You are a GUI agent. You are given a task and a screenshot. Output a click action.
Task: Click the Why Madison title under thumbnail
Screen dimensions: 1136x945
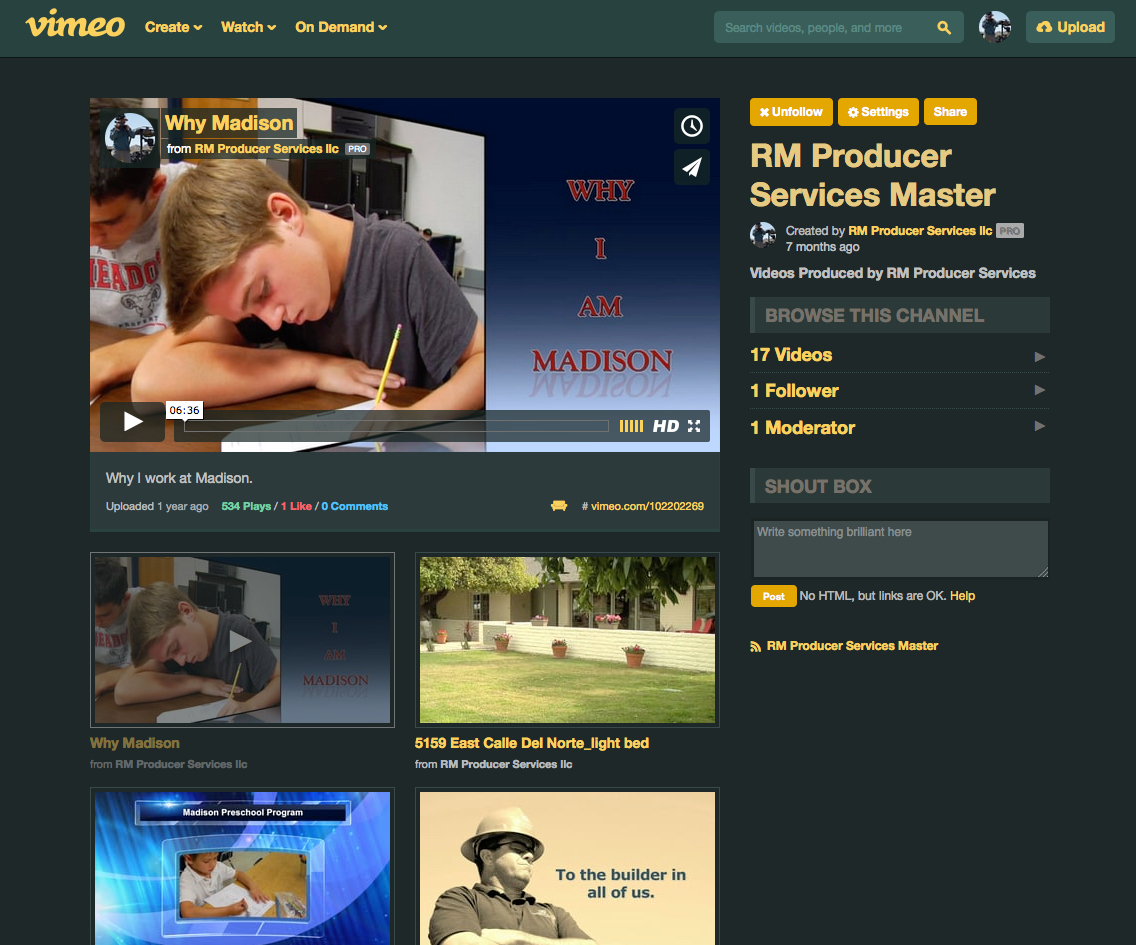[135, 743]
